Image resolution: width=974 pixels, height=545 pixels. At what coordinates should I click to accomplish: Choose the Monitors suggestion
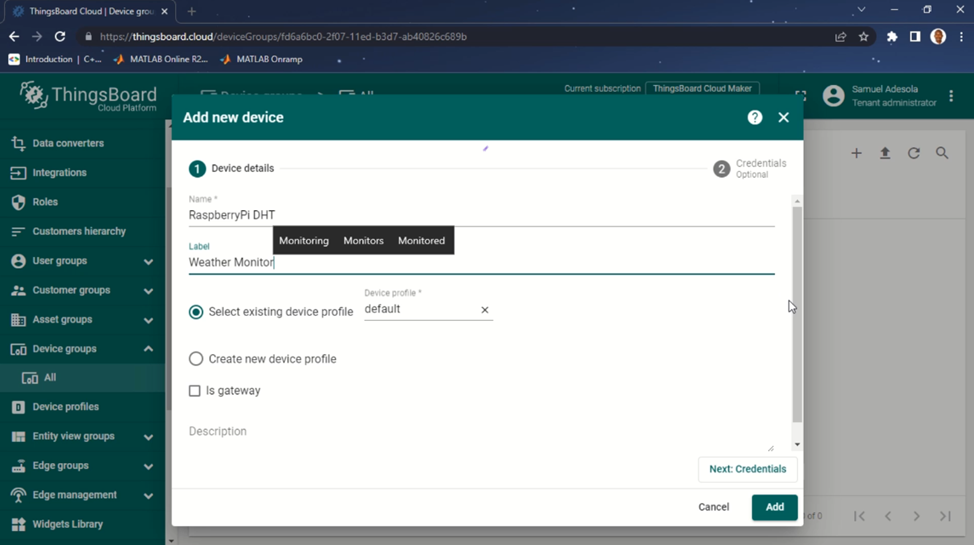(x=363, y=240)
